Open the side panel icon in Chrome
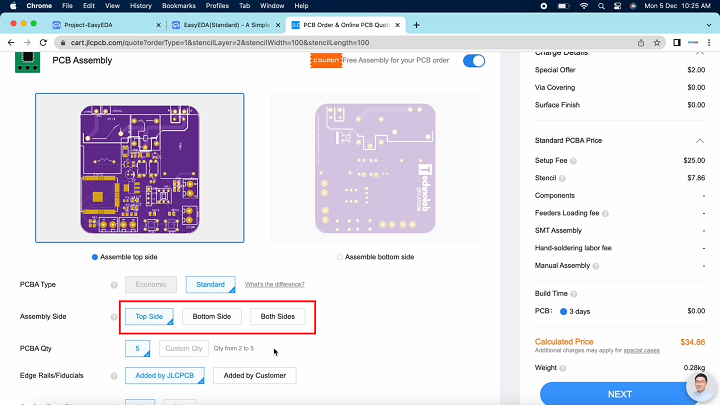 point(677,43)
